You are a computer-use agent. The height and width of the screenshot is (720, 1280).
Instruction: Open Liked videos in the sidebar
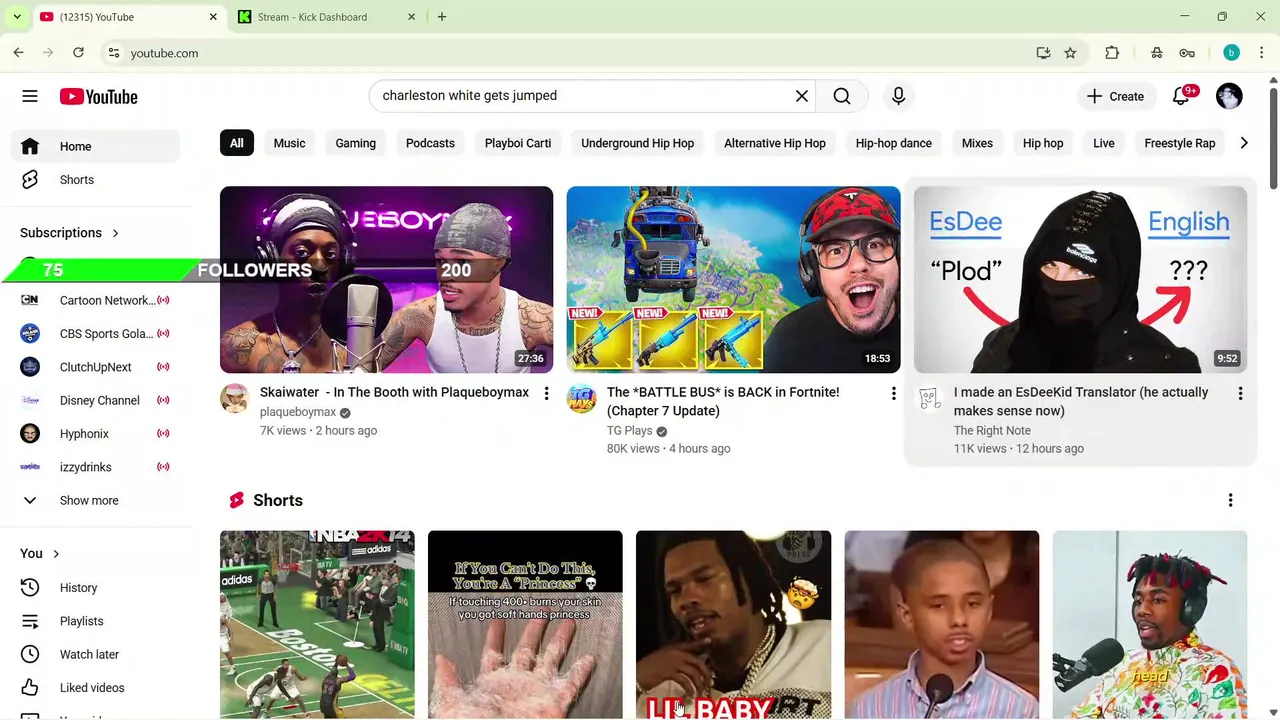pyautogui.click(x=96, y=688)
